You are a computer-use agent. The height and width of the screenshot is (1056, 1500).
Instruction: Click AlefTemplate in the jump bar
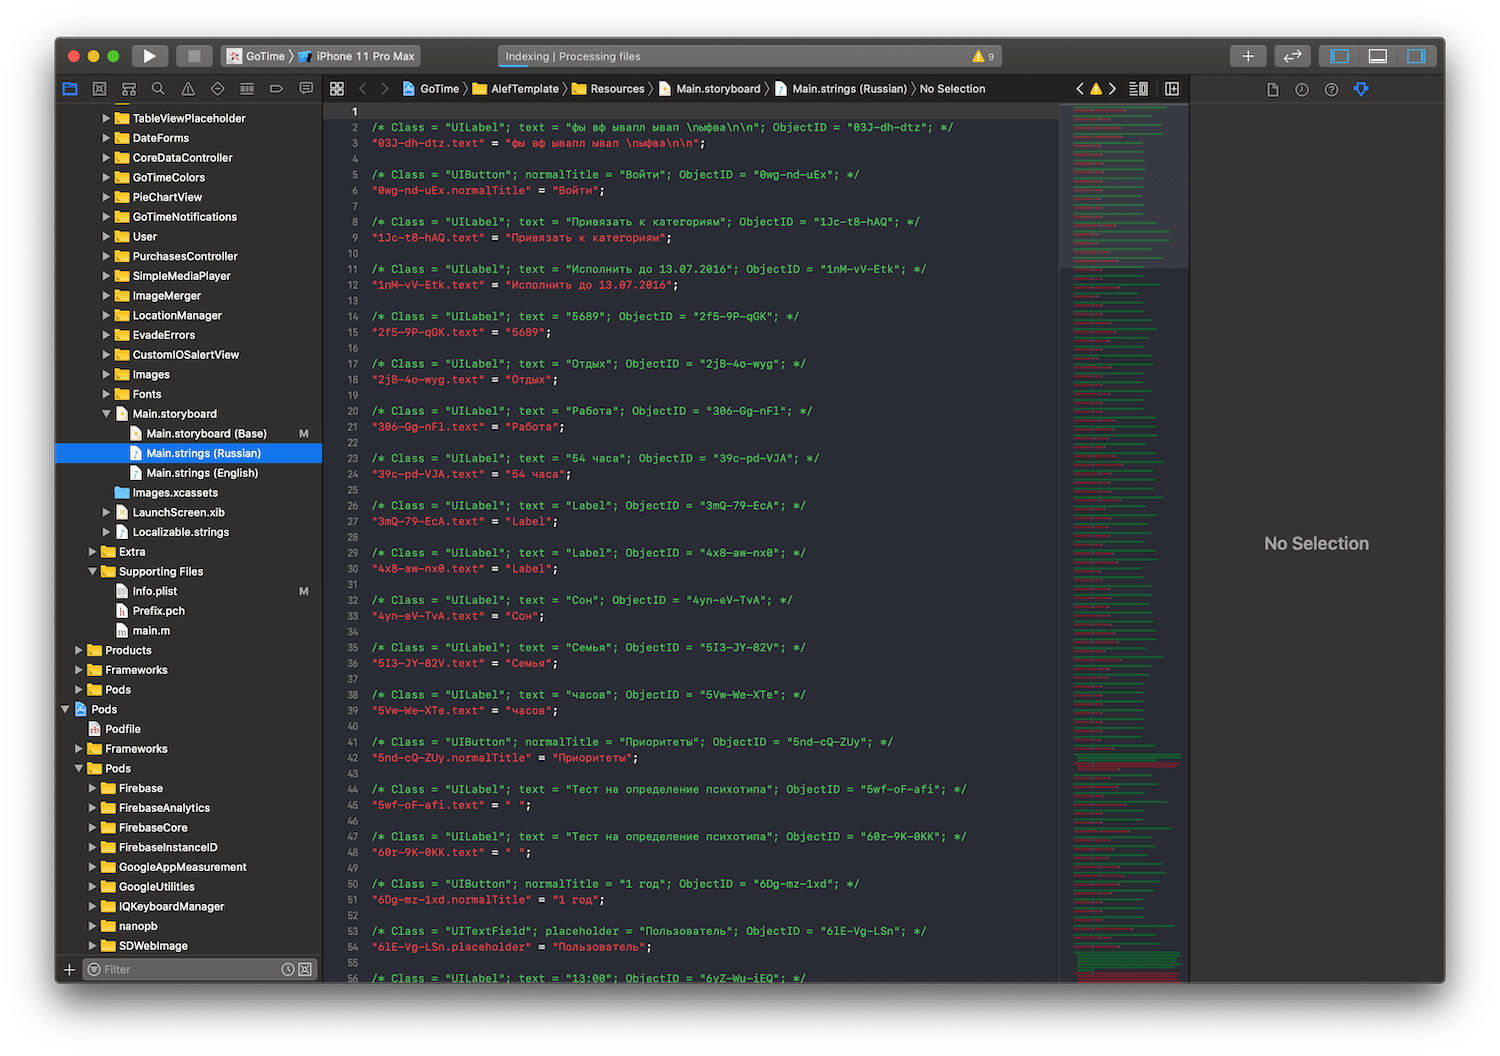coord(516,89)
